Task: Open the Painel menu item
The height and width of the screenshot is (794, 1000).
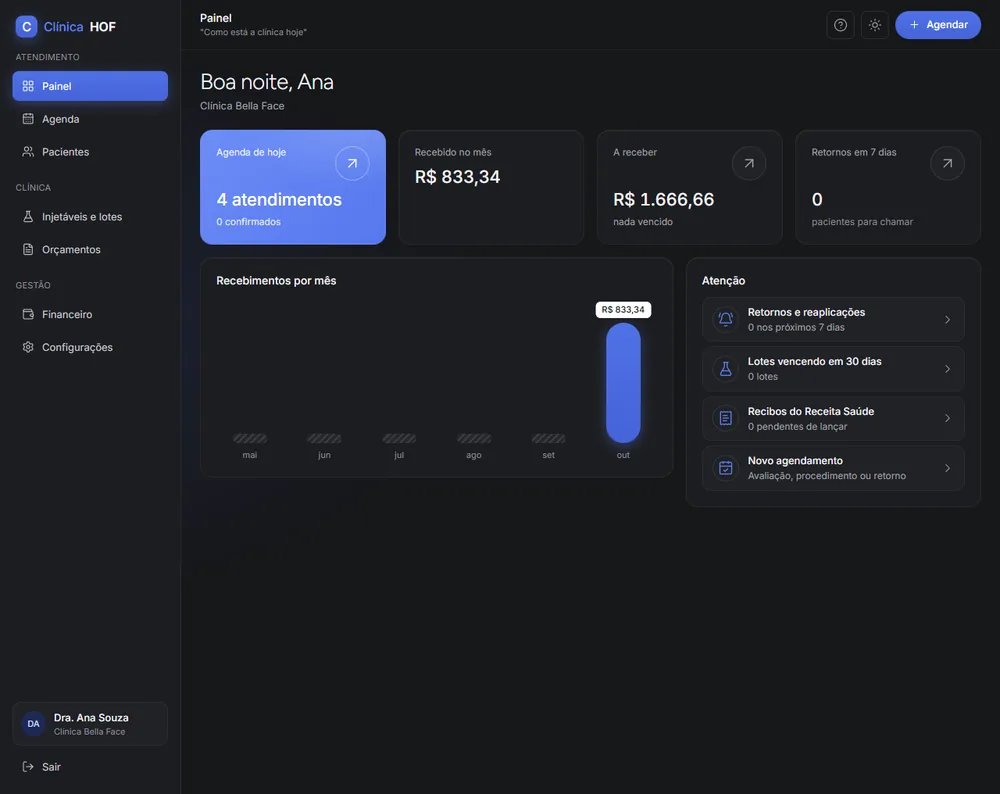Action: pyautogui.click(x=90, y=86)
